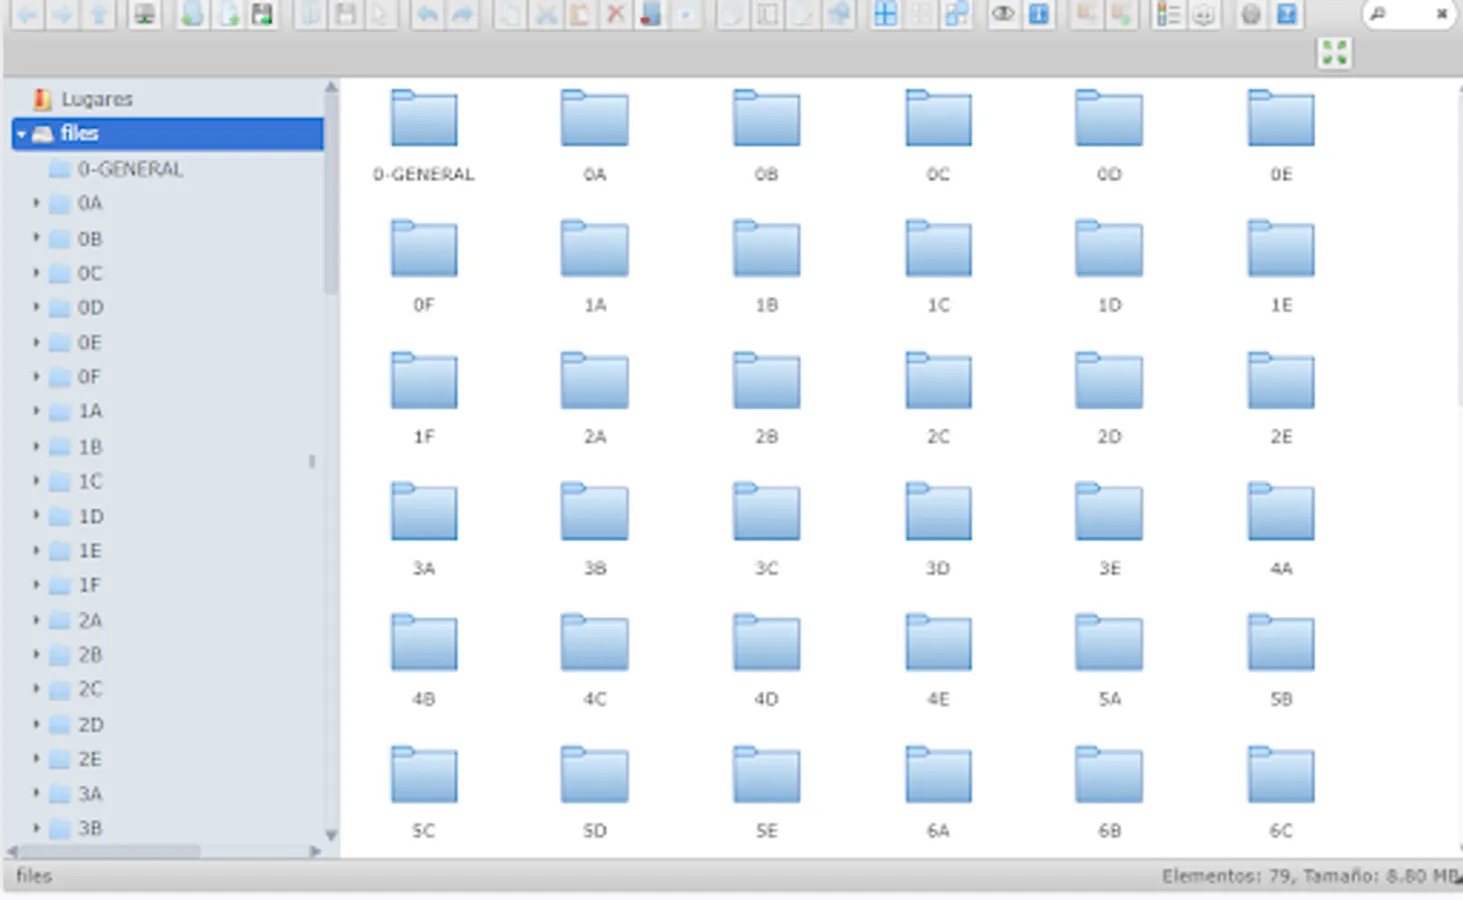Expand the 1A folder in the sidebar tree
Screen dimensions: 1463x900
coord(37,411)
